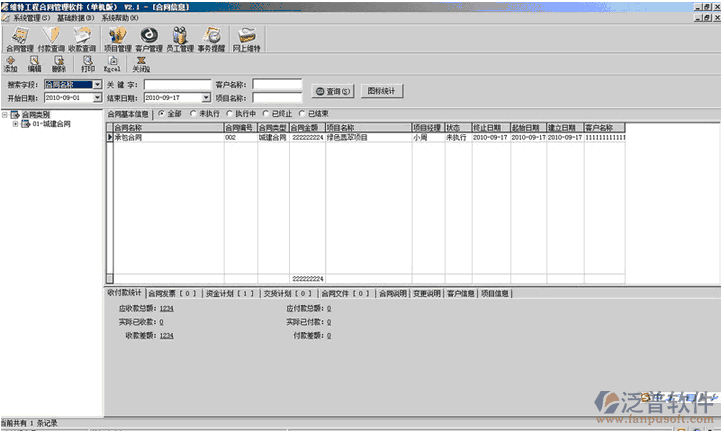Open 合同管理 contract management toolbar icon
This screenshot has height=435, width=724.
click(x=19, y=38)
